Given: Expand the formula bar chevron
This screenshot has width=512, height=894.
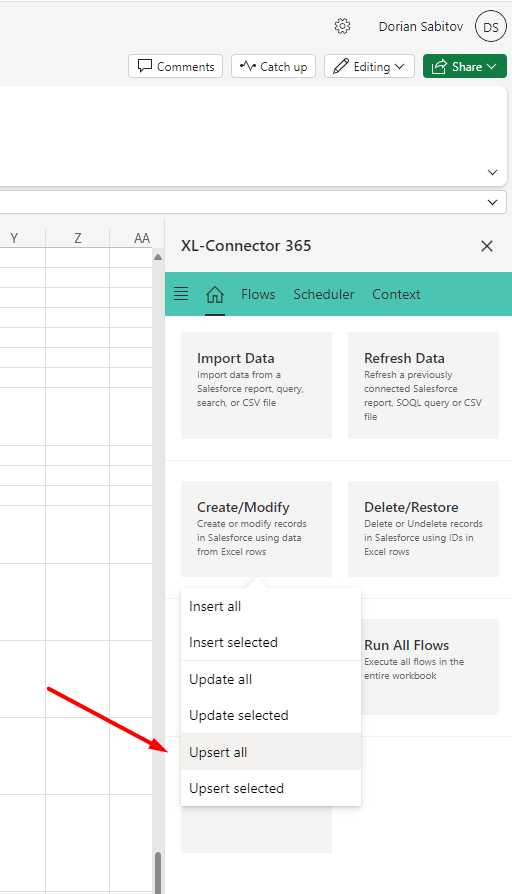Looking at the screenshot, I should tap(493, 202).
